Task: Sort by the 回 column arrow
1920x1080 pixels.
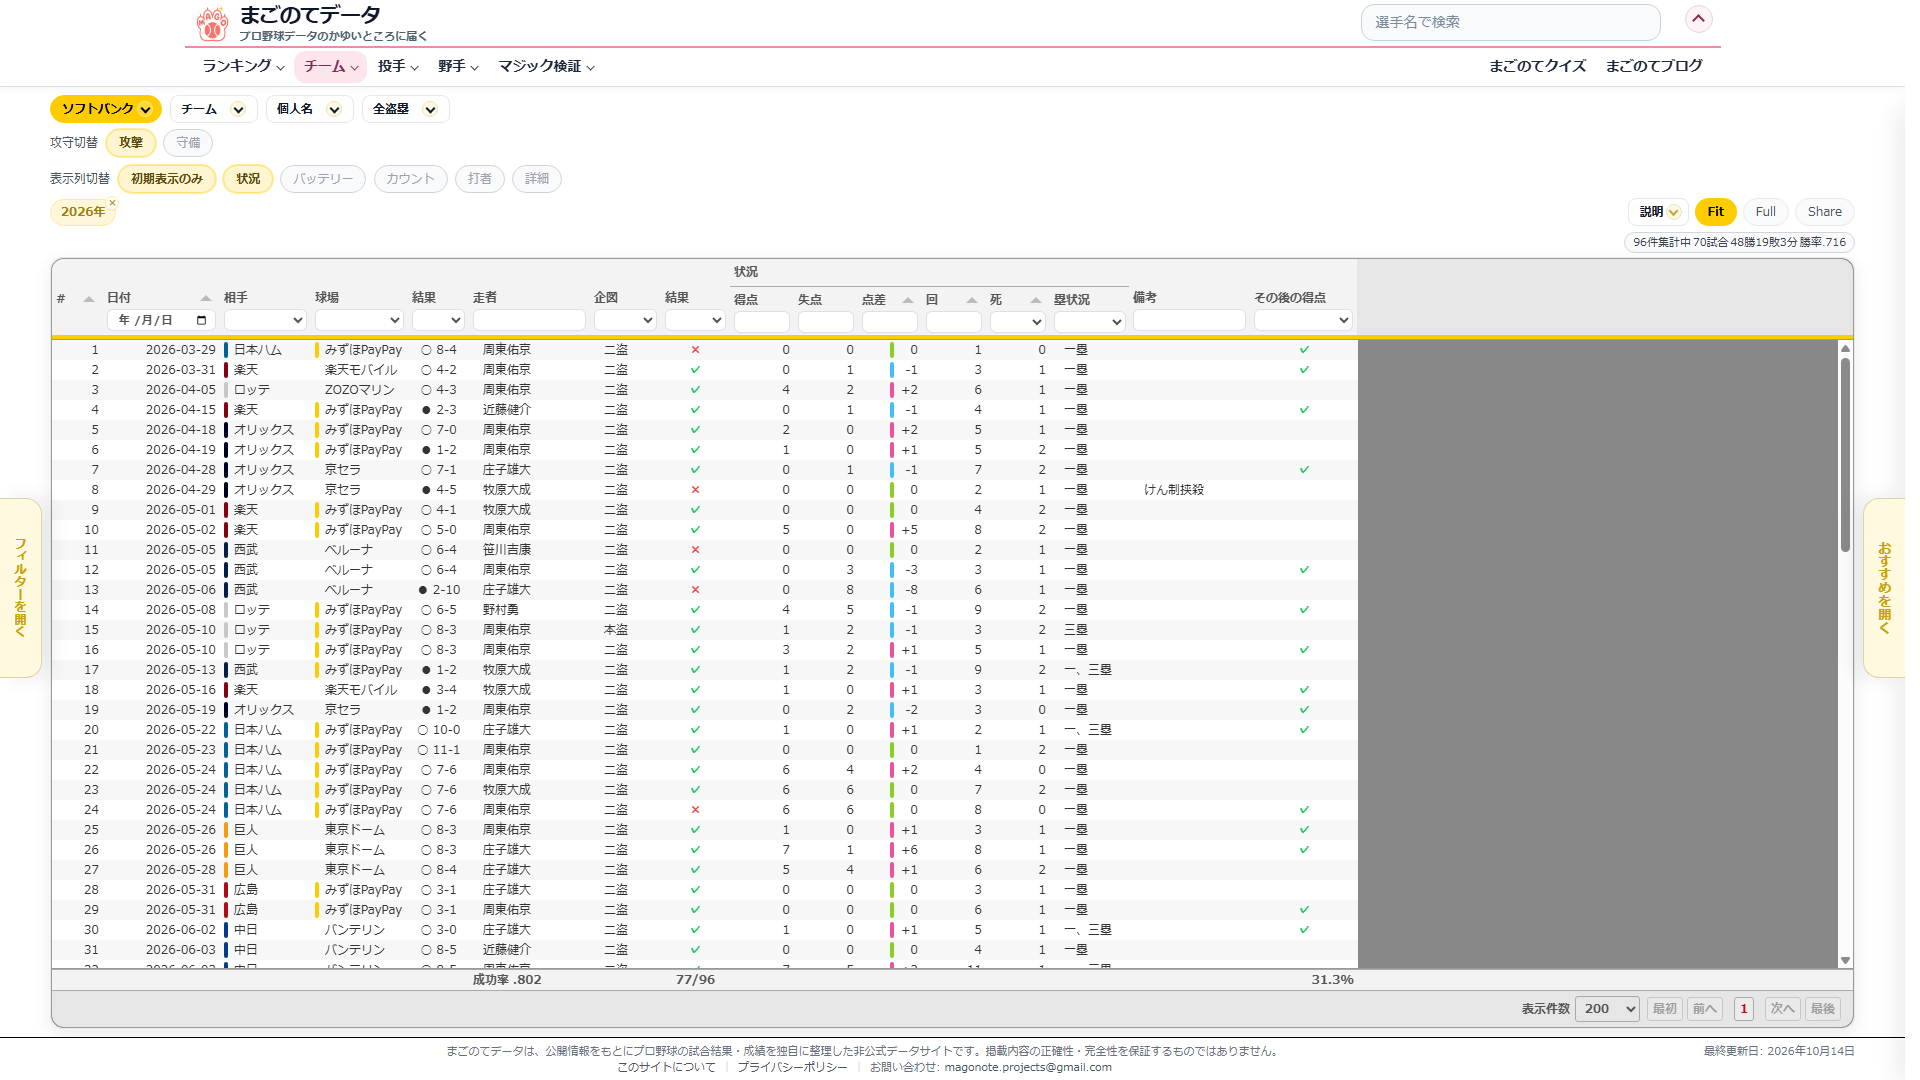Action: click(972, 300)
